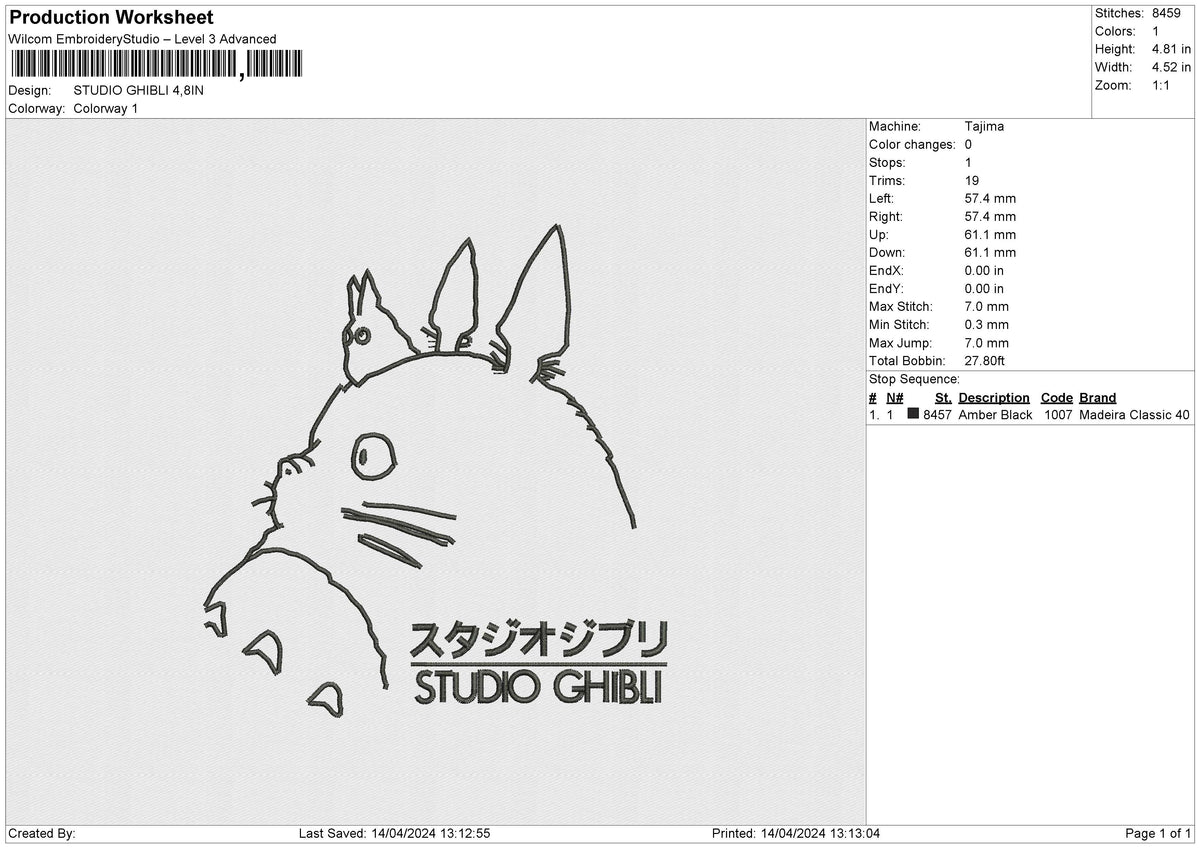Click the embroidered 'STUDIO GHIBLI' lettering in preview
This screenshot has height=848, width=1200.
538,688
